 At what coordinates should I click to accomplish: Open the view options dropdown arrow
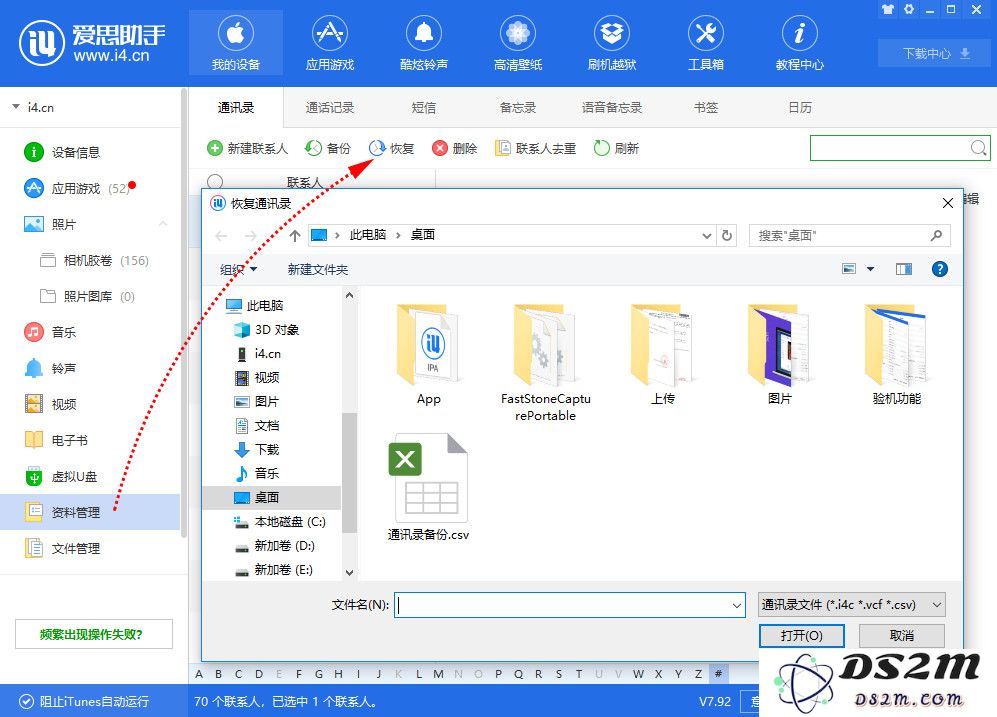coord(870,269)
